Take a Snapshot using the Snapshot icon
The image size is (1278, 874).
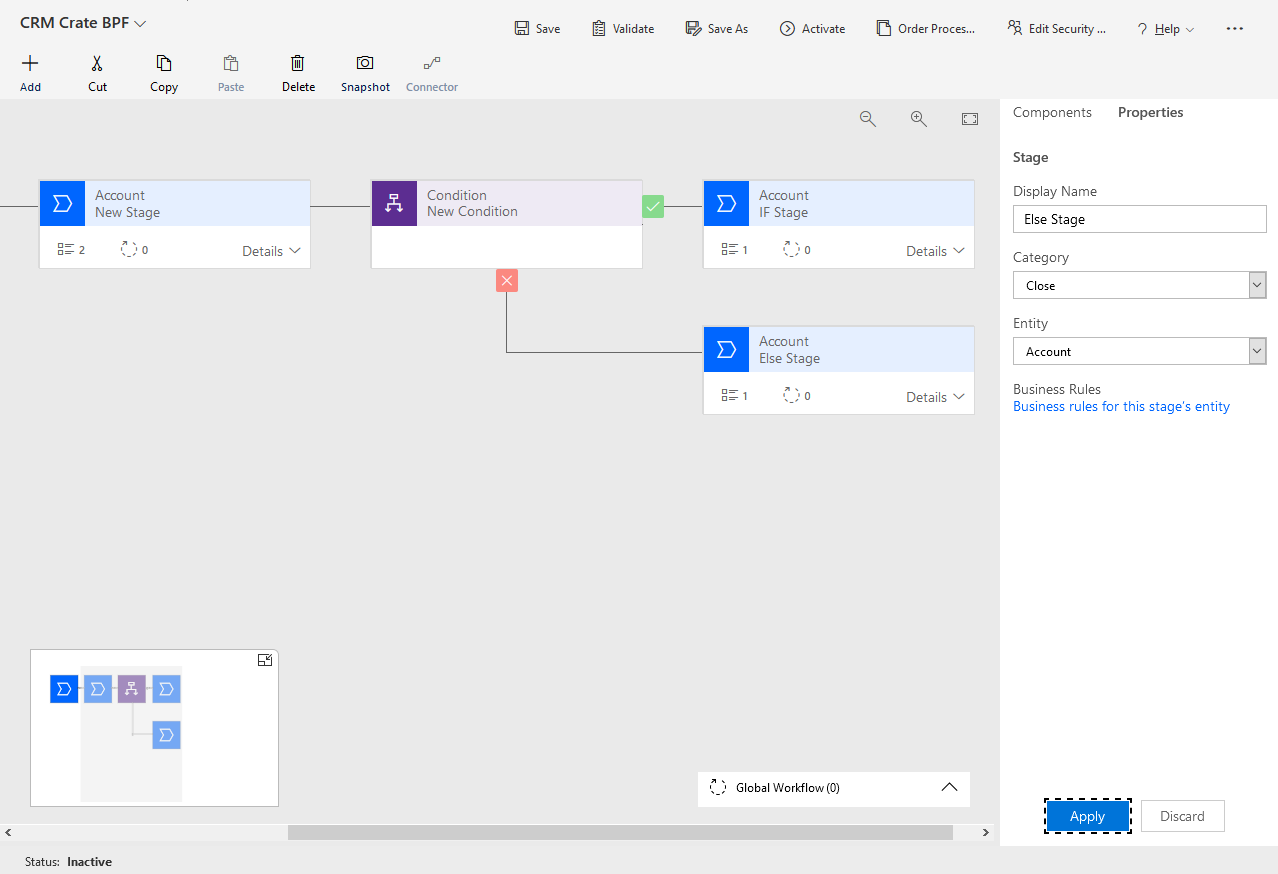[x=365, y=70]
